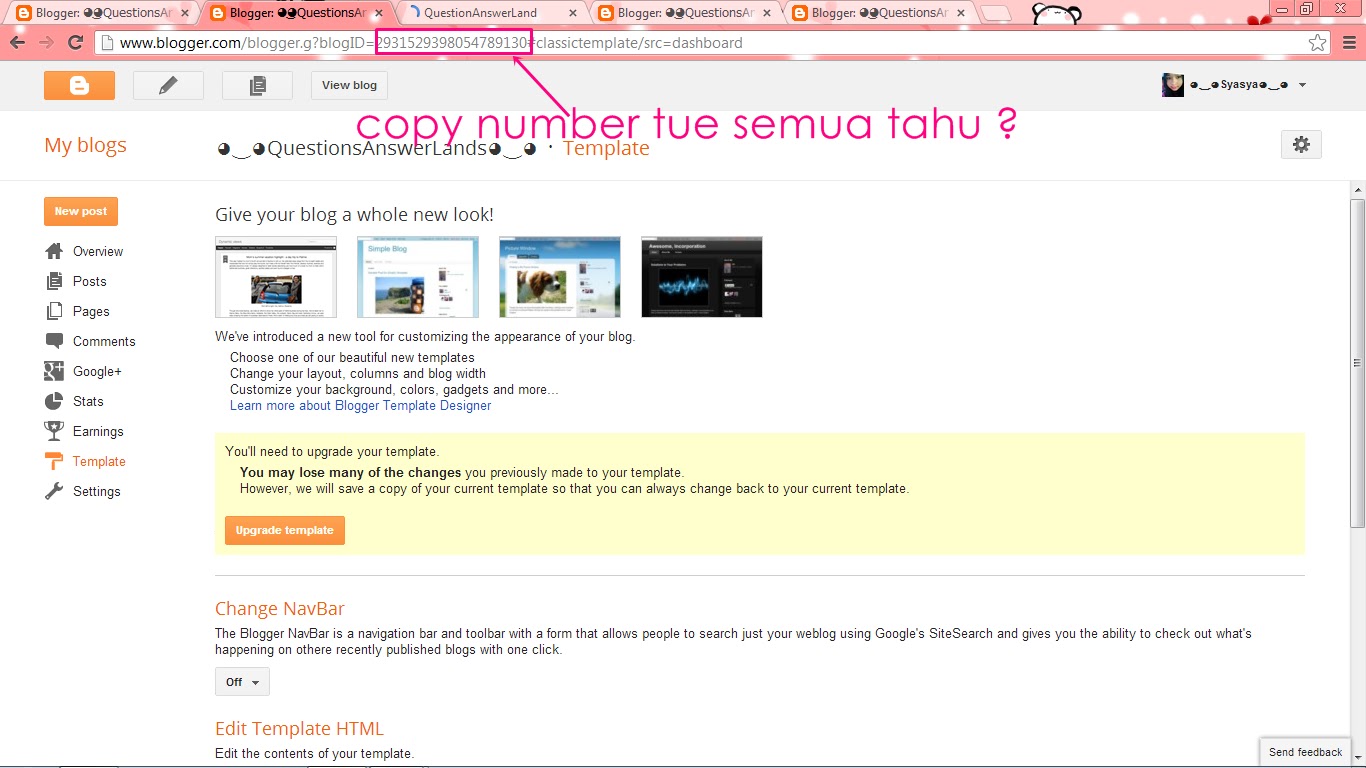Open the Settings menu item

point(97,491)
